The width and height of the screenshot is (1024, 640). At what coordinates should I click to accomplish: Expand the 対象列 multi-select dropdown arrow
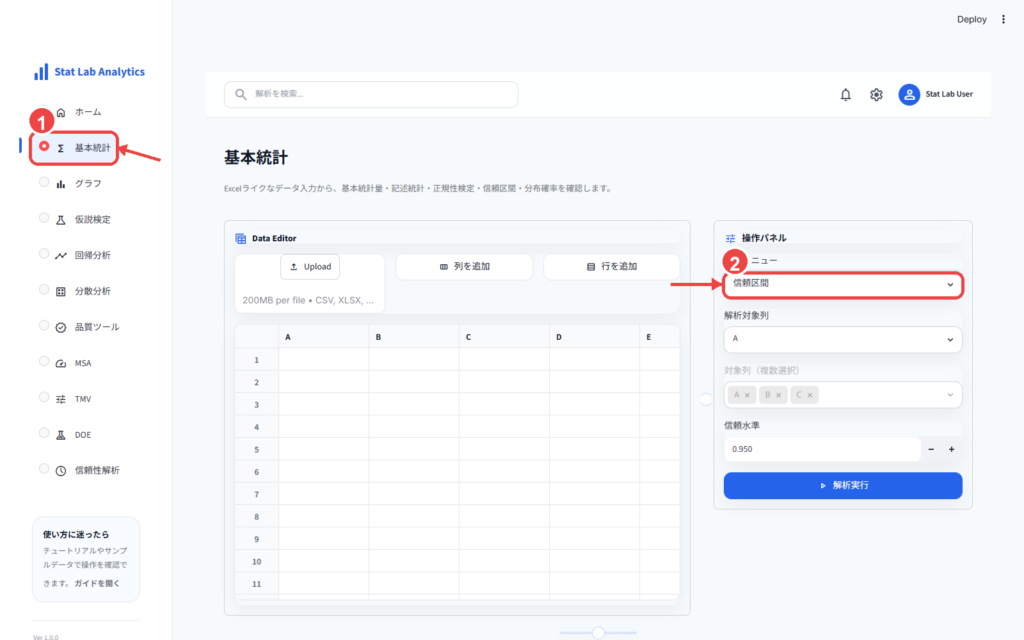(x=950, y=394)
